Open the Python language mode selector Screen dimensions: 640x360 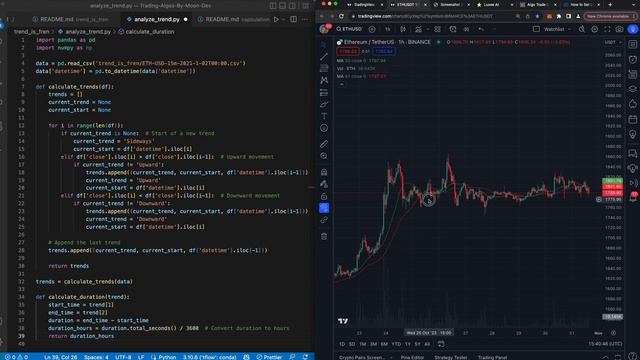pyautogui.click(x=167, y=357)
